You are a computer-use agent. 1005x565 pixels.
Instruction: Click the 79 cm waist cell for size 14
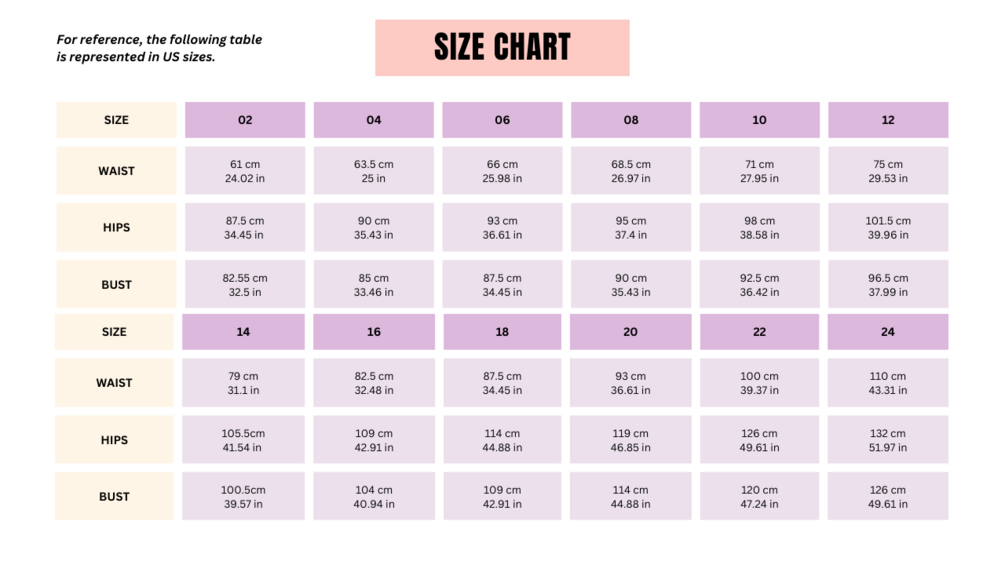[x=243, y=383]
